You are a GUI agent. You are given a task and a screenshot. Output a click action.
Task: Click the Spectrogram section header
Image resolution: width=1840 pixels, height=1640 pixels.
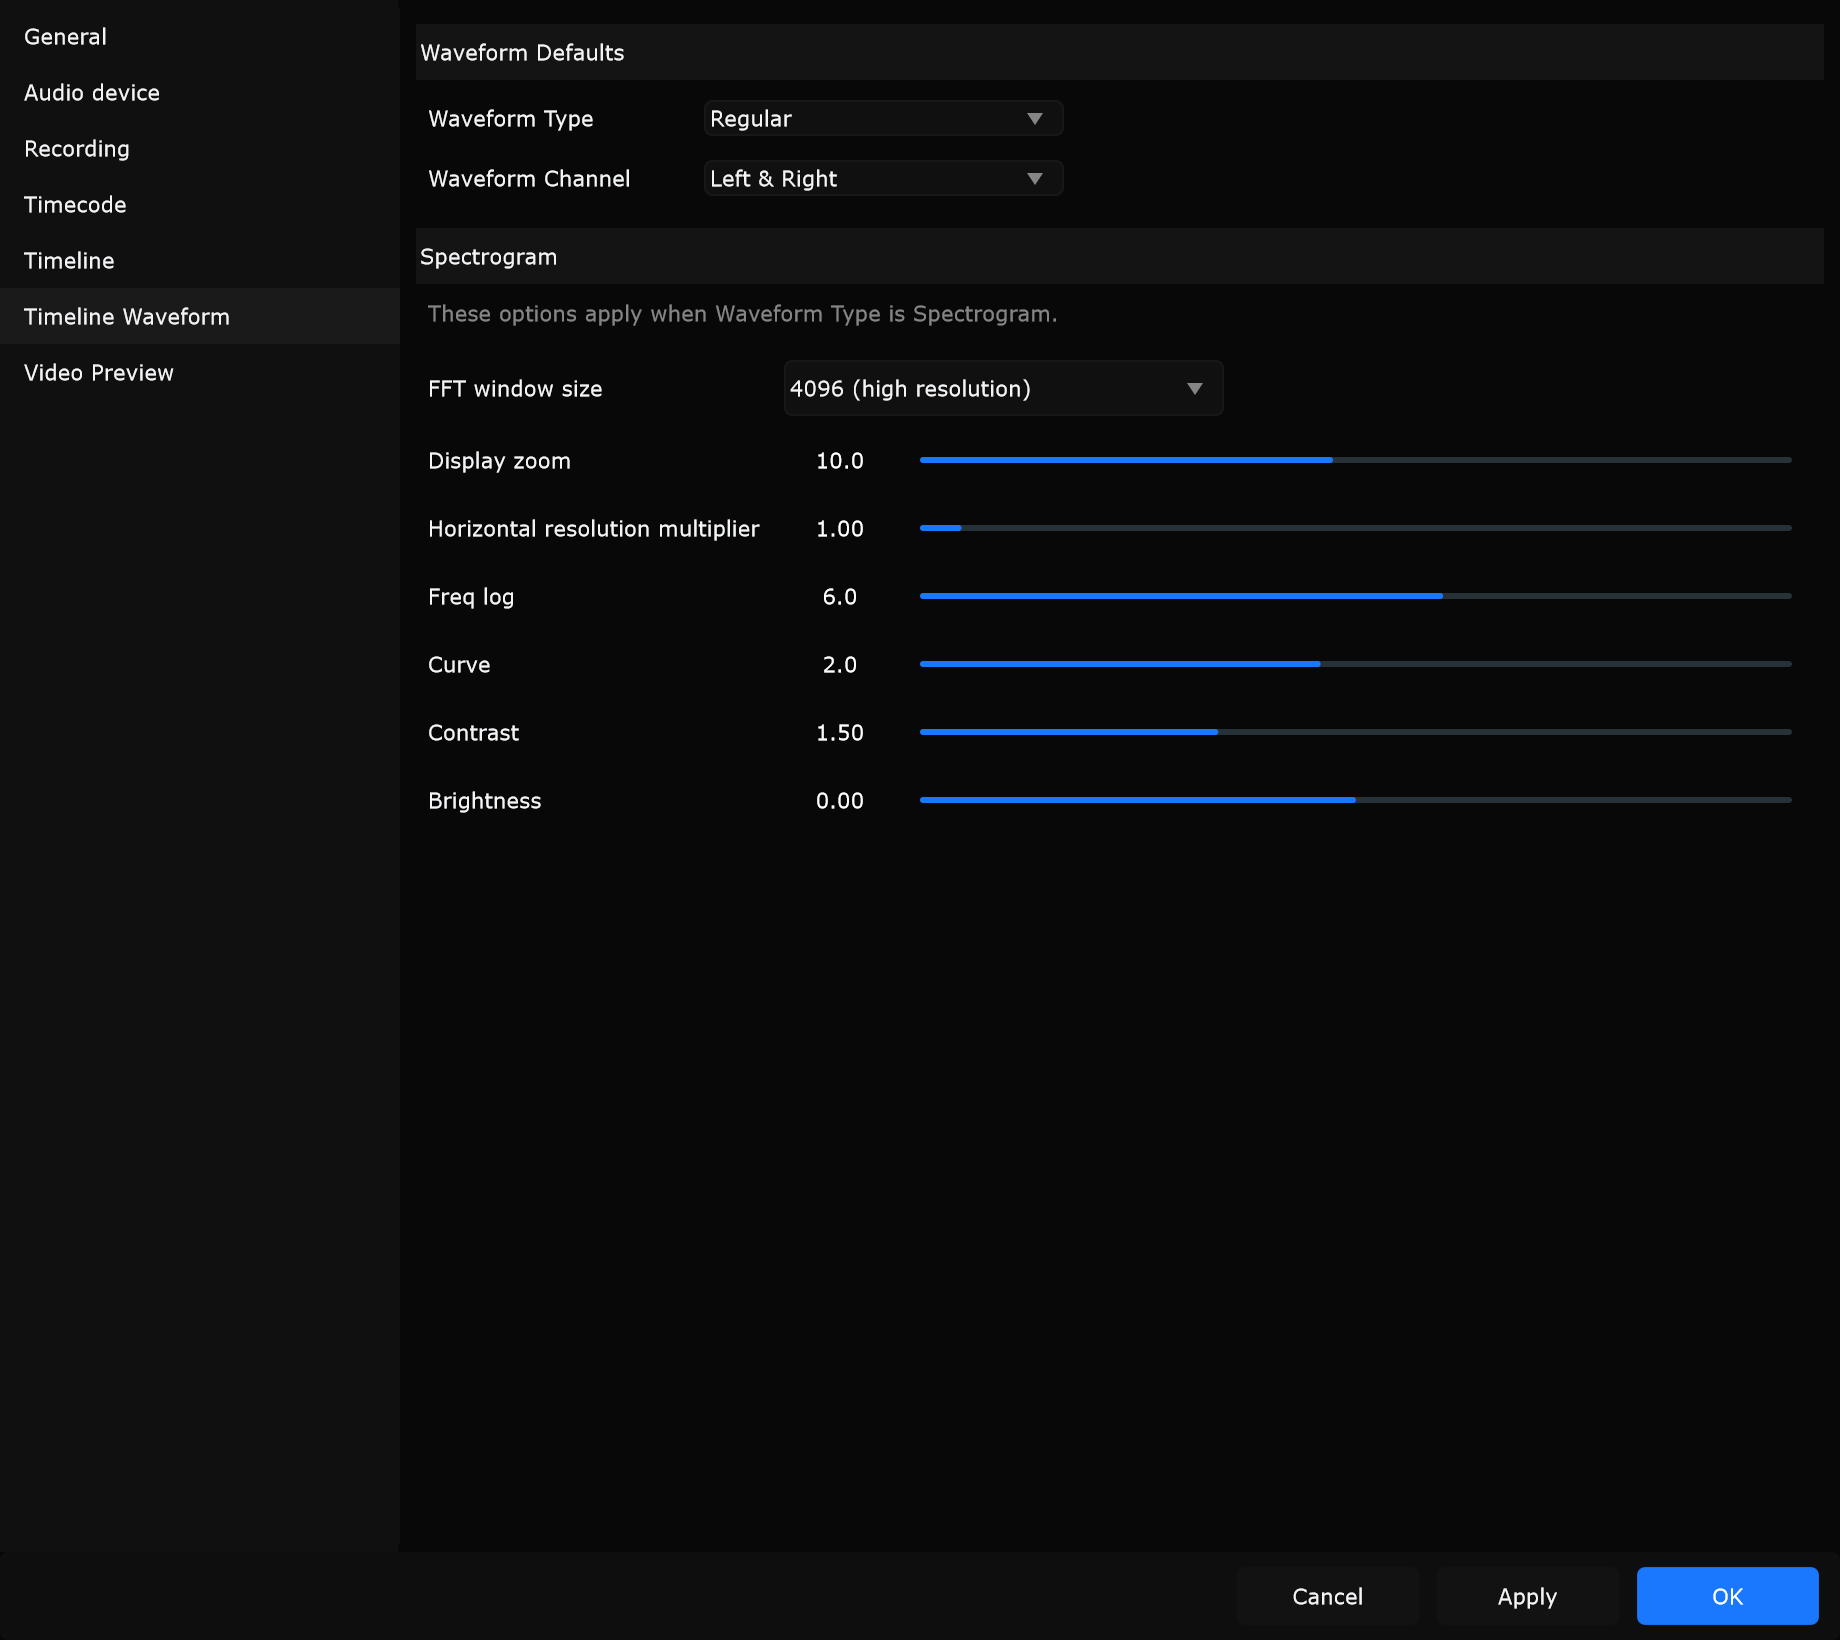click(x=1120, y=257)
